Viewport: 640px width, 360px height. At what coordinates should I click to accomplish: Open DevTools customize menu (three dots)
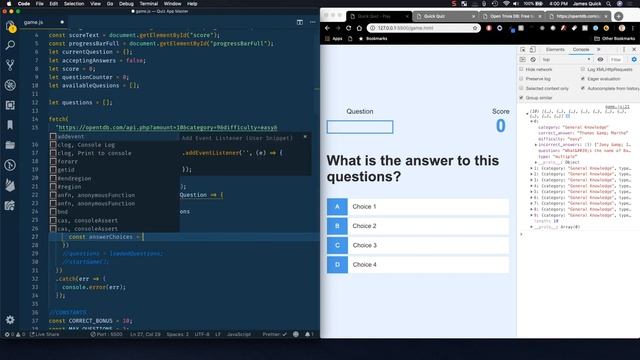(624, 49)
